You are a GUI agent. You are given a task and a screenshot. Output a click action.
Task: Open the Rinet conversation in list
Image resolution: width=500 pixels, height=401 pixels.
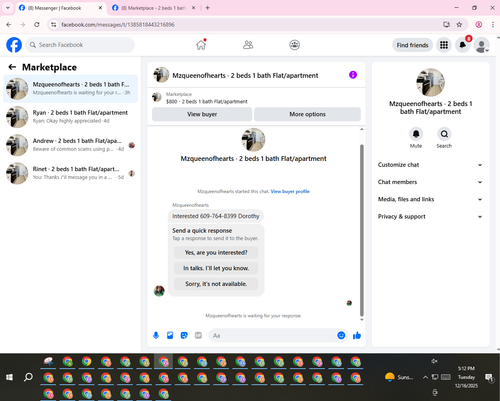tap(70, 173)
